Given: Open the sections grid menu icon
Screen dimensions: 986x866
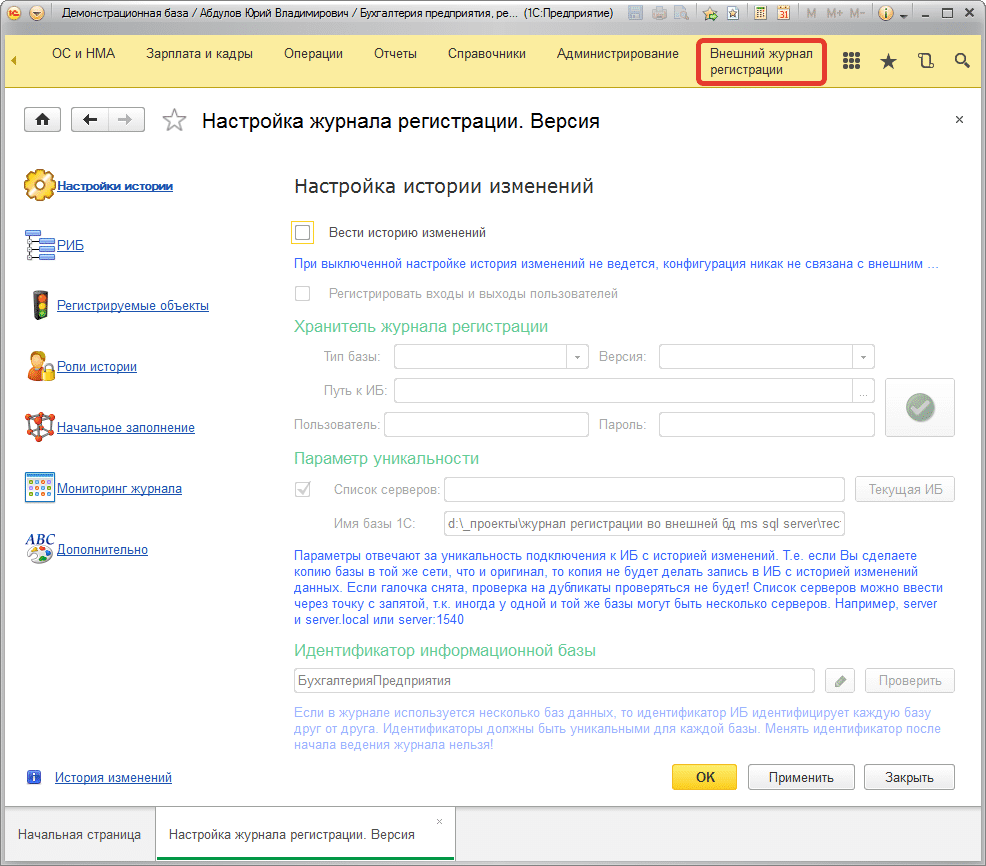Looking at the screenshot, I should point(851,61).
